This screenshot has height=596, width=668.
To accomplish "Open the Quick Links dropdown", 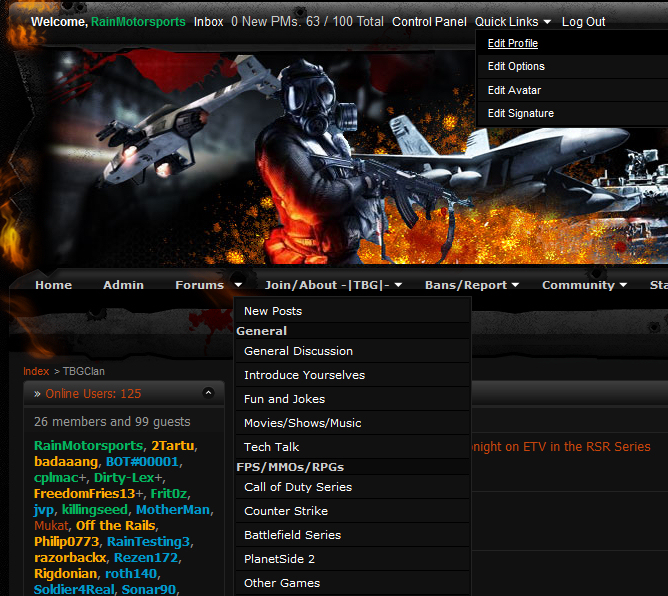I will click(x=513, y=22).
